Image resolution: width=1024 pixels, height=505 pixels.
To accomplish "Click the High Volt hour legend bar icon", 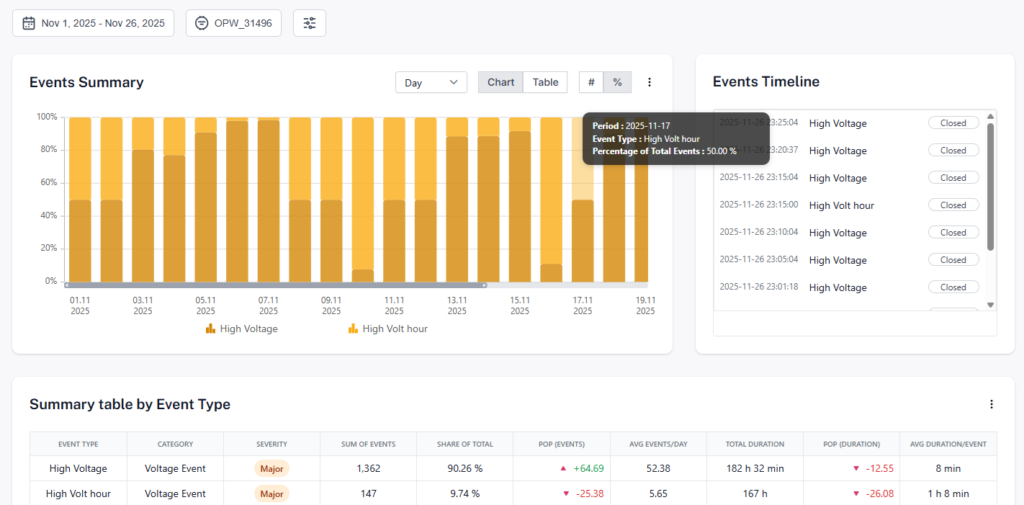I will 353,329.
